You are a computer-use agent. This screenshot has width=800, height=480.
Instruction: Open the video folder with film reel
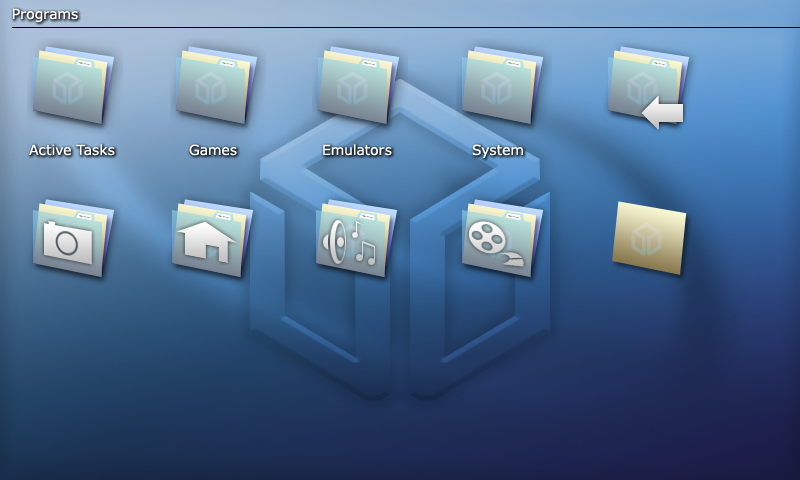tap(500, 238)
